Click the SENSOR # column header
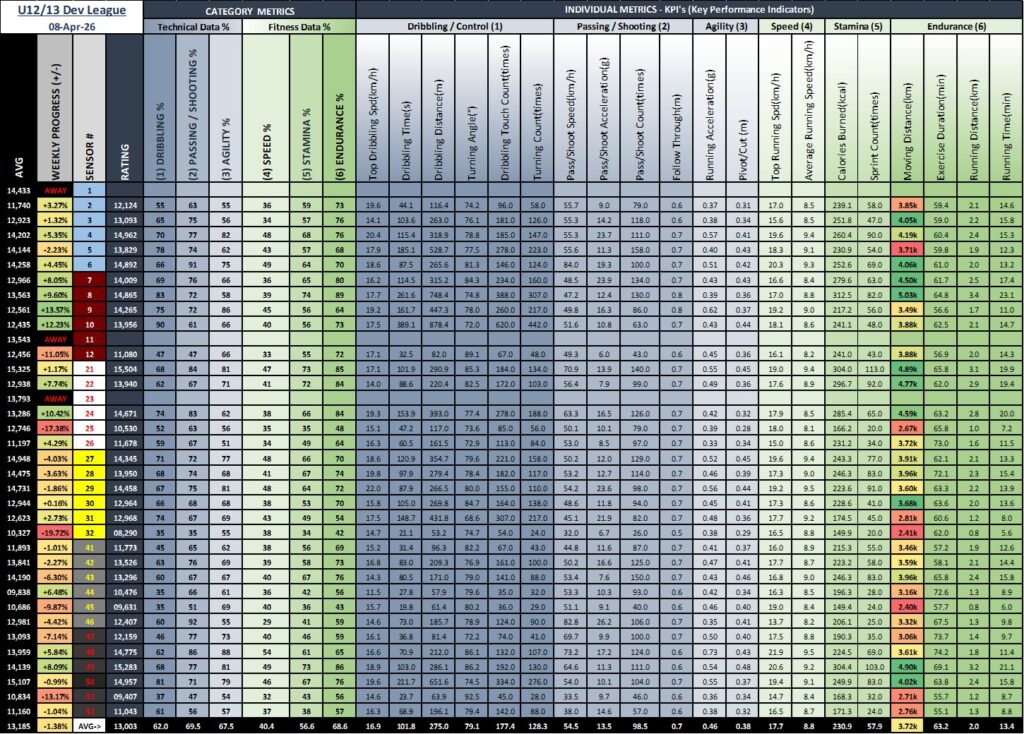The image size is (1024, 734). coord(88,110)
